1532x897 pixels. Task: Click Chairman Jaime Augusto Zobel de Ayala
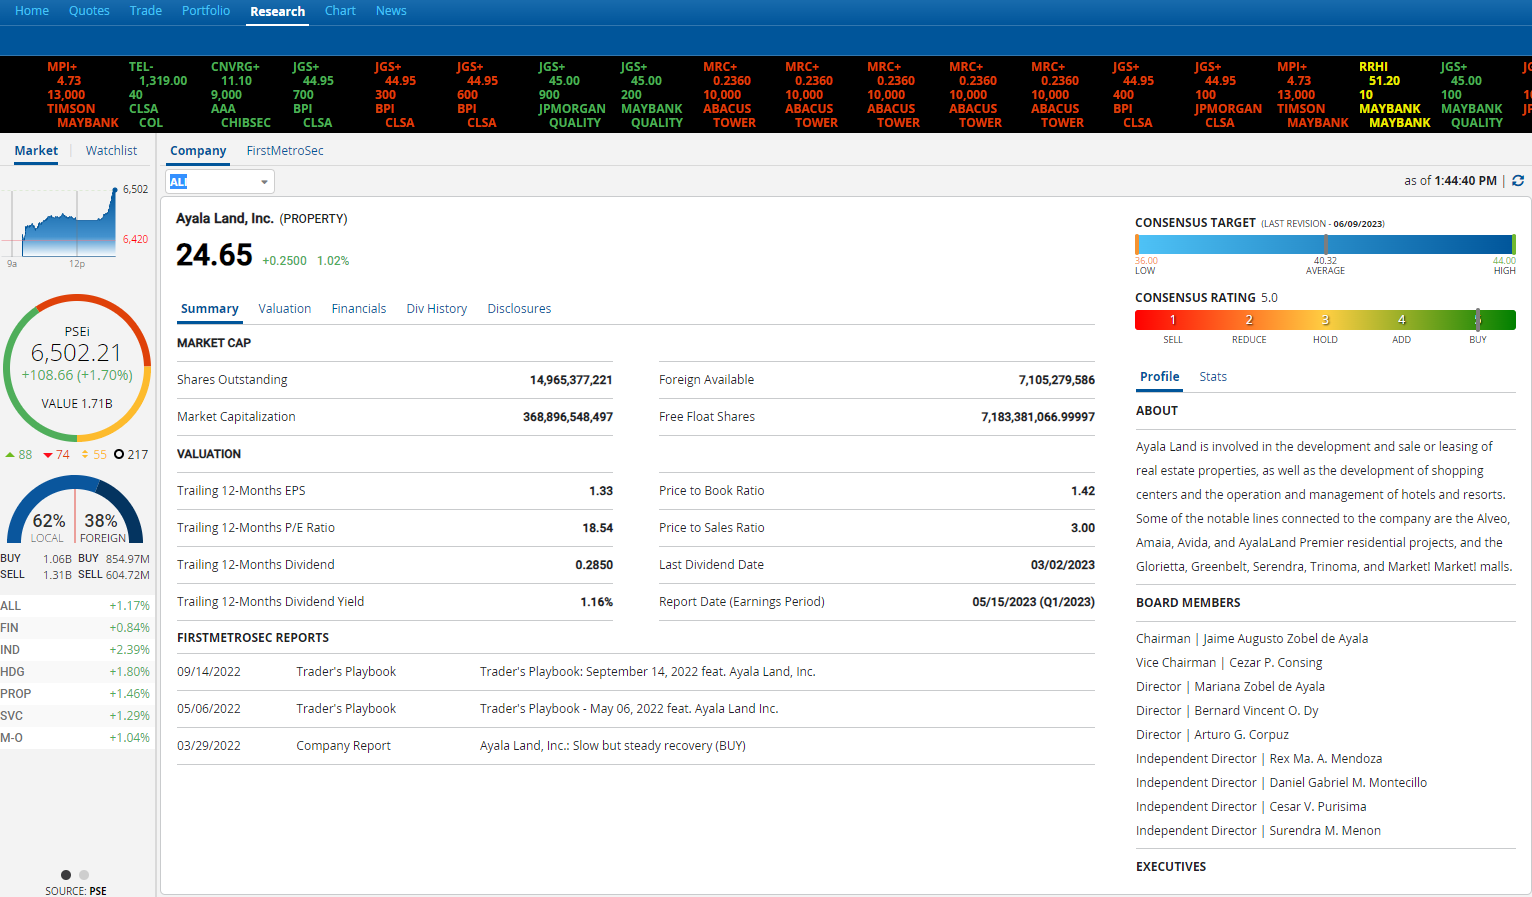pos(1252,639)
